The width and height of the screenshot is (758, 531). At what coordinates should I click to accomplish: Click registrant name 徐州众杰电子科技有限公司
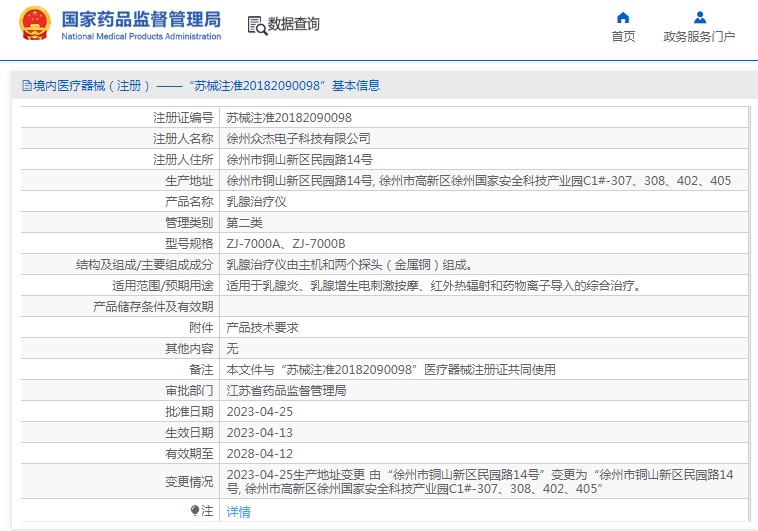298,139
